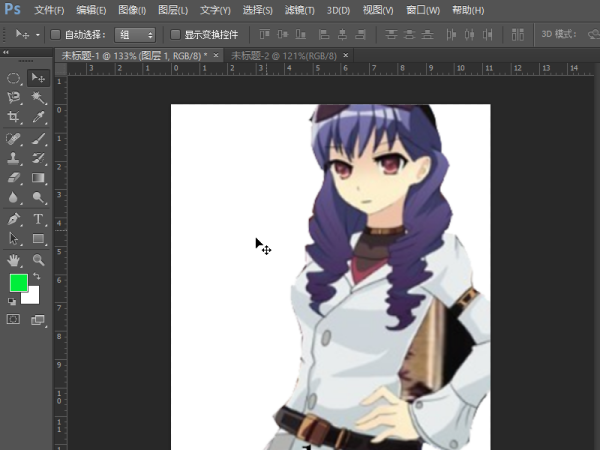Change screen mode button
Image resolution: width=600 pixels, height=450 pixels.
coord(38,320)
